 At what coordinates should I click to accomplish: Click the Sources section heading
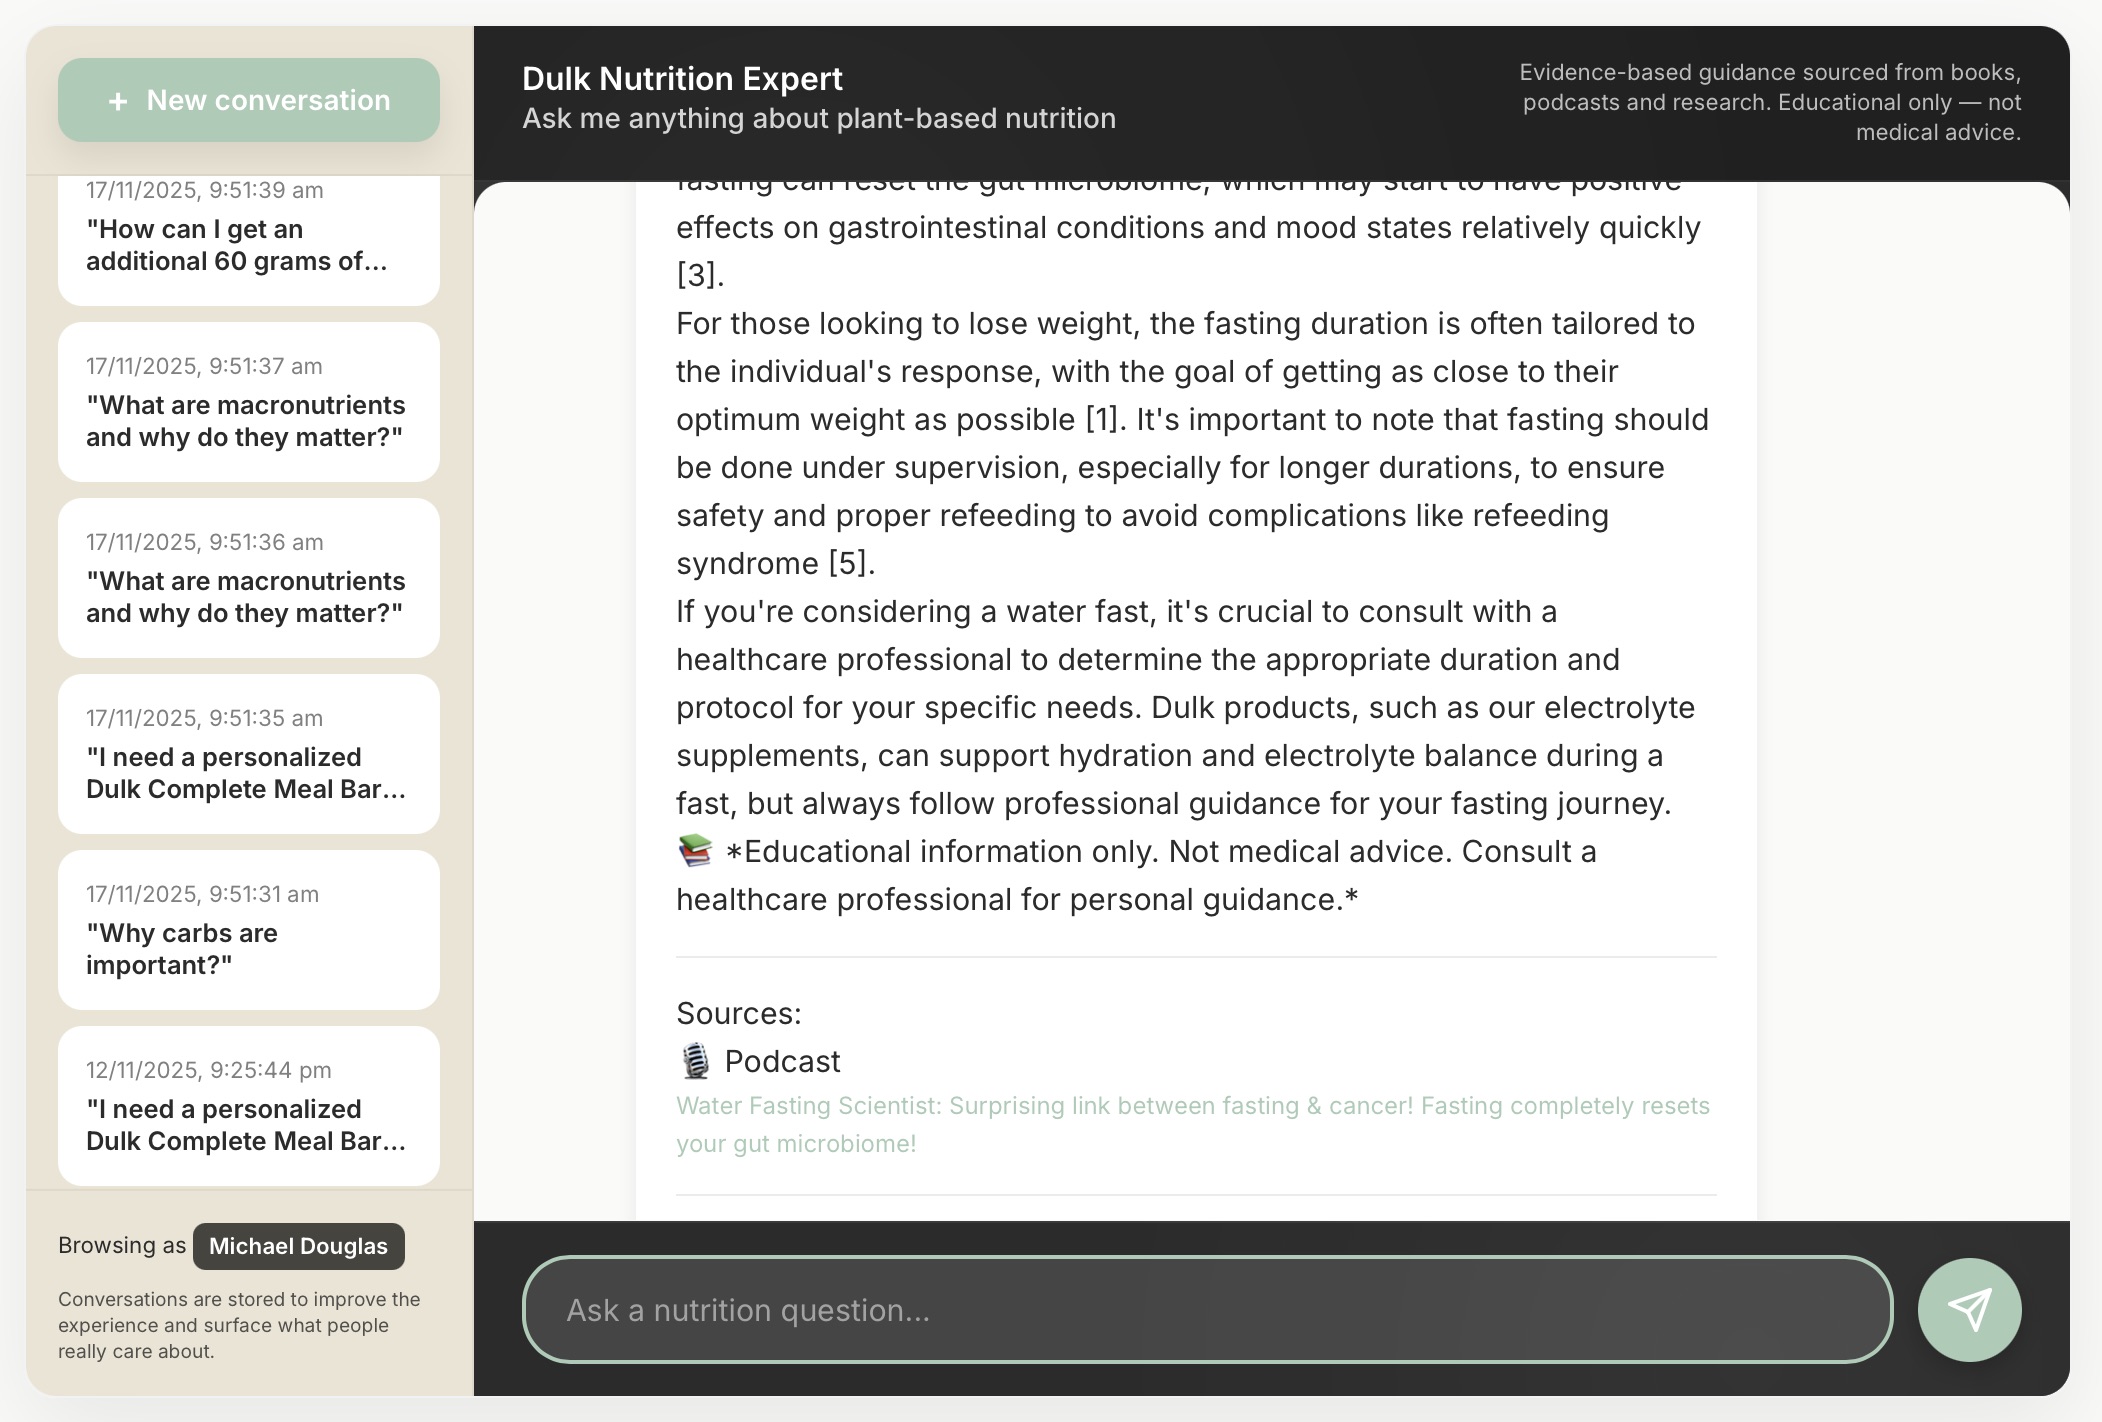[x=737, y=1013]
